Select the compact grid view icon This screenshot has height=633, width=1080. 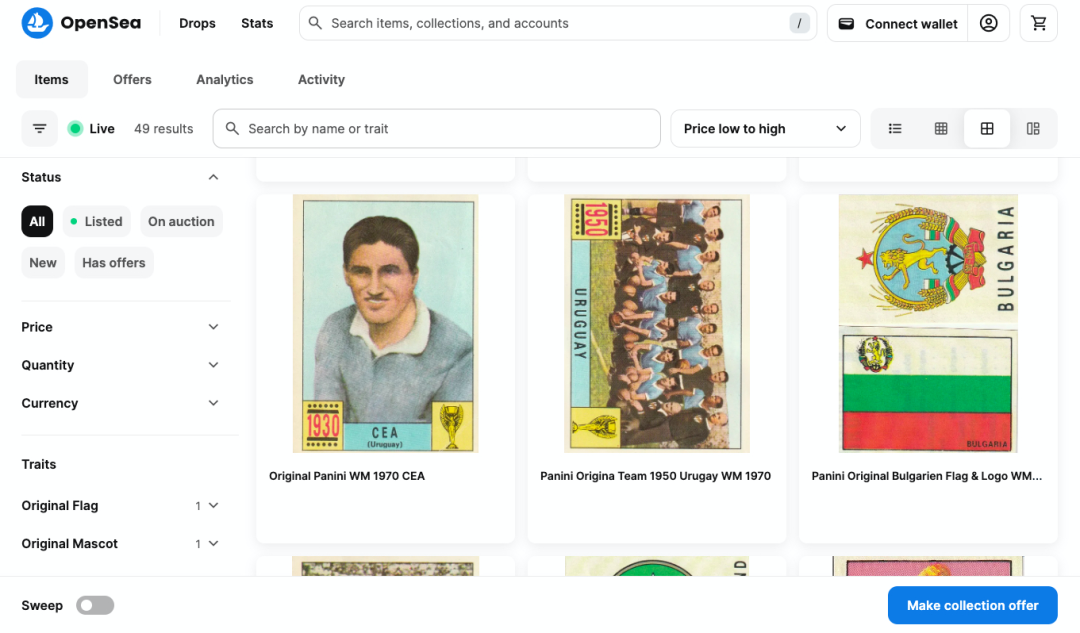coord(941,129)
